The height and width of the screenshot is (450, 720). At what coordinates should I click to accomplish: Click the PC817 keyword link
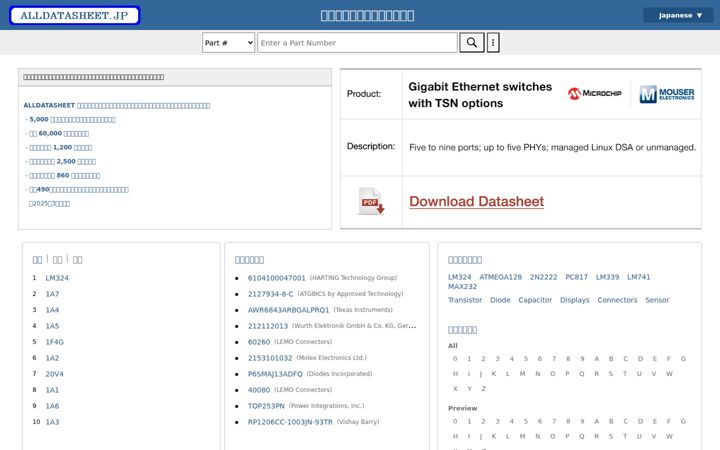pos(576,277)
